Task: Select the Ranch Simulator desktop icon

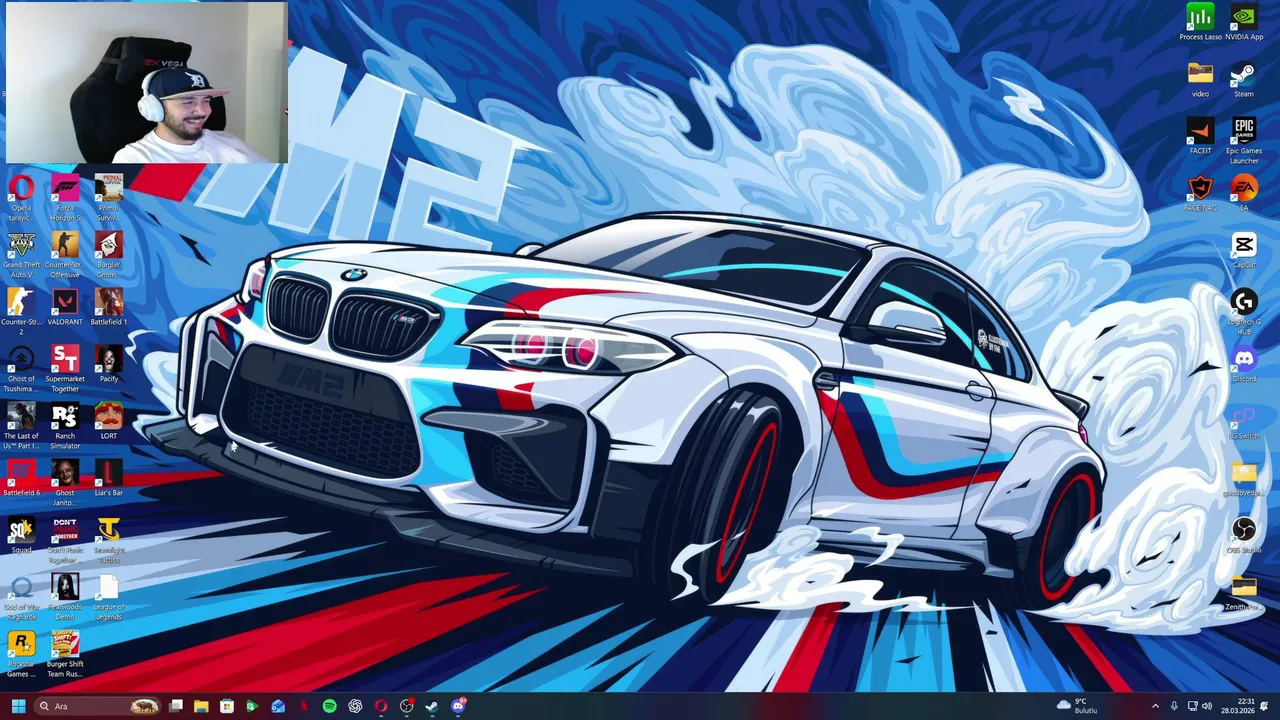Action: click(65, 426)
